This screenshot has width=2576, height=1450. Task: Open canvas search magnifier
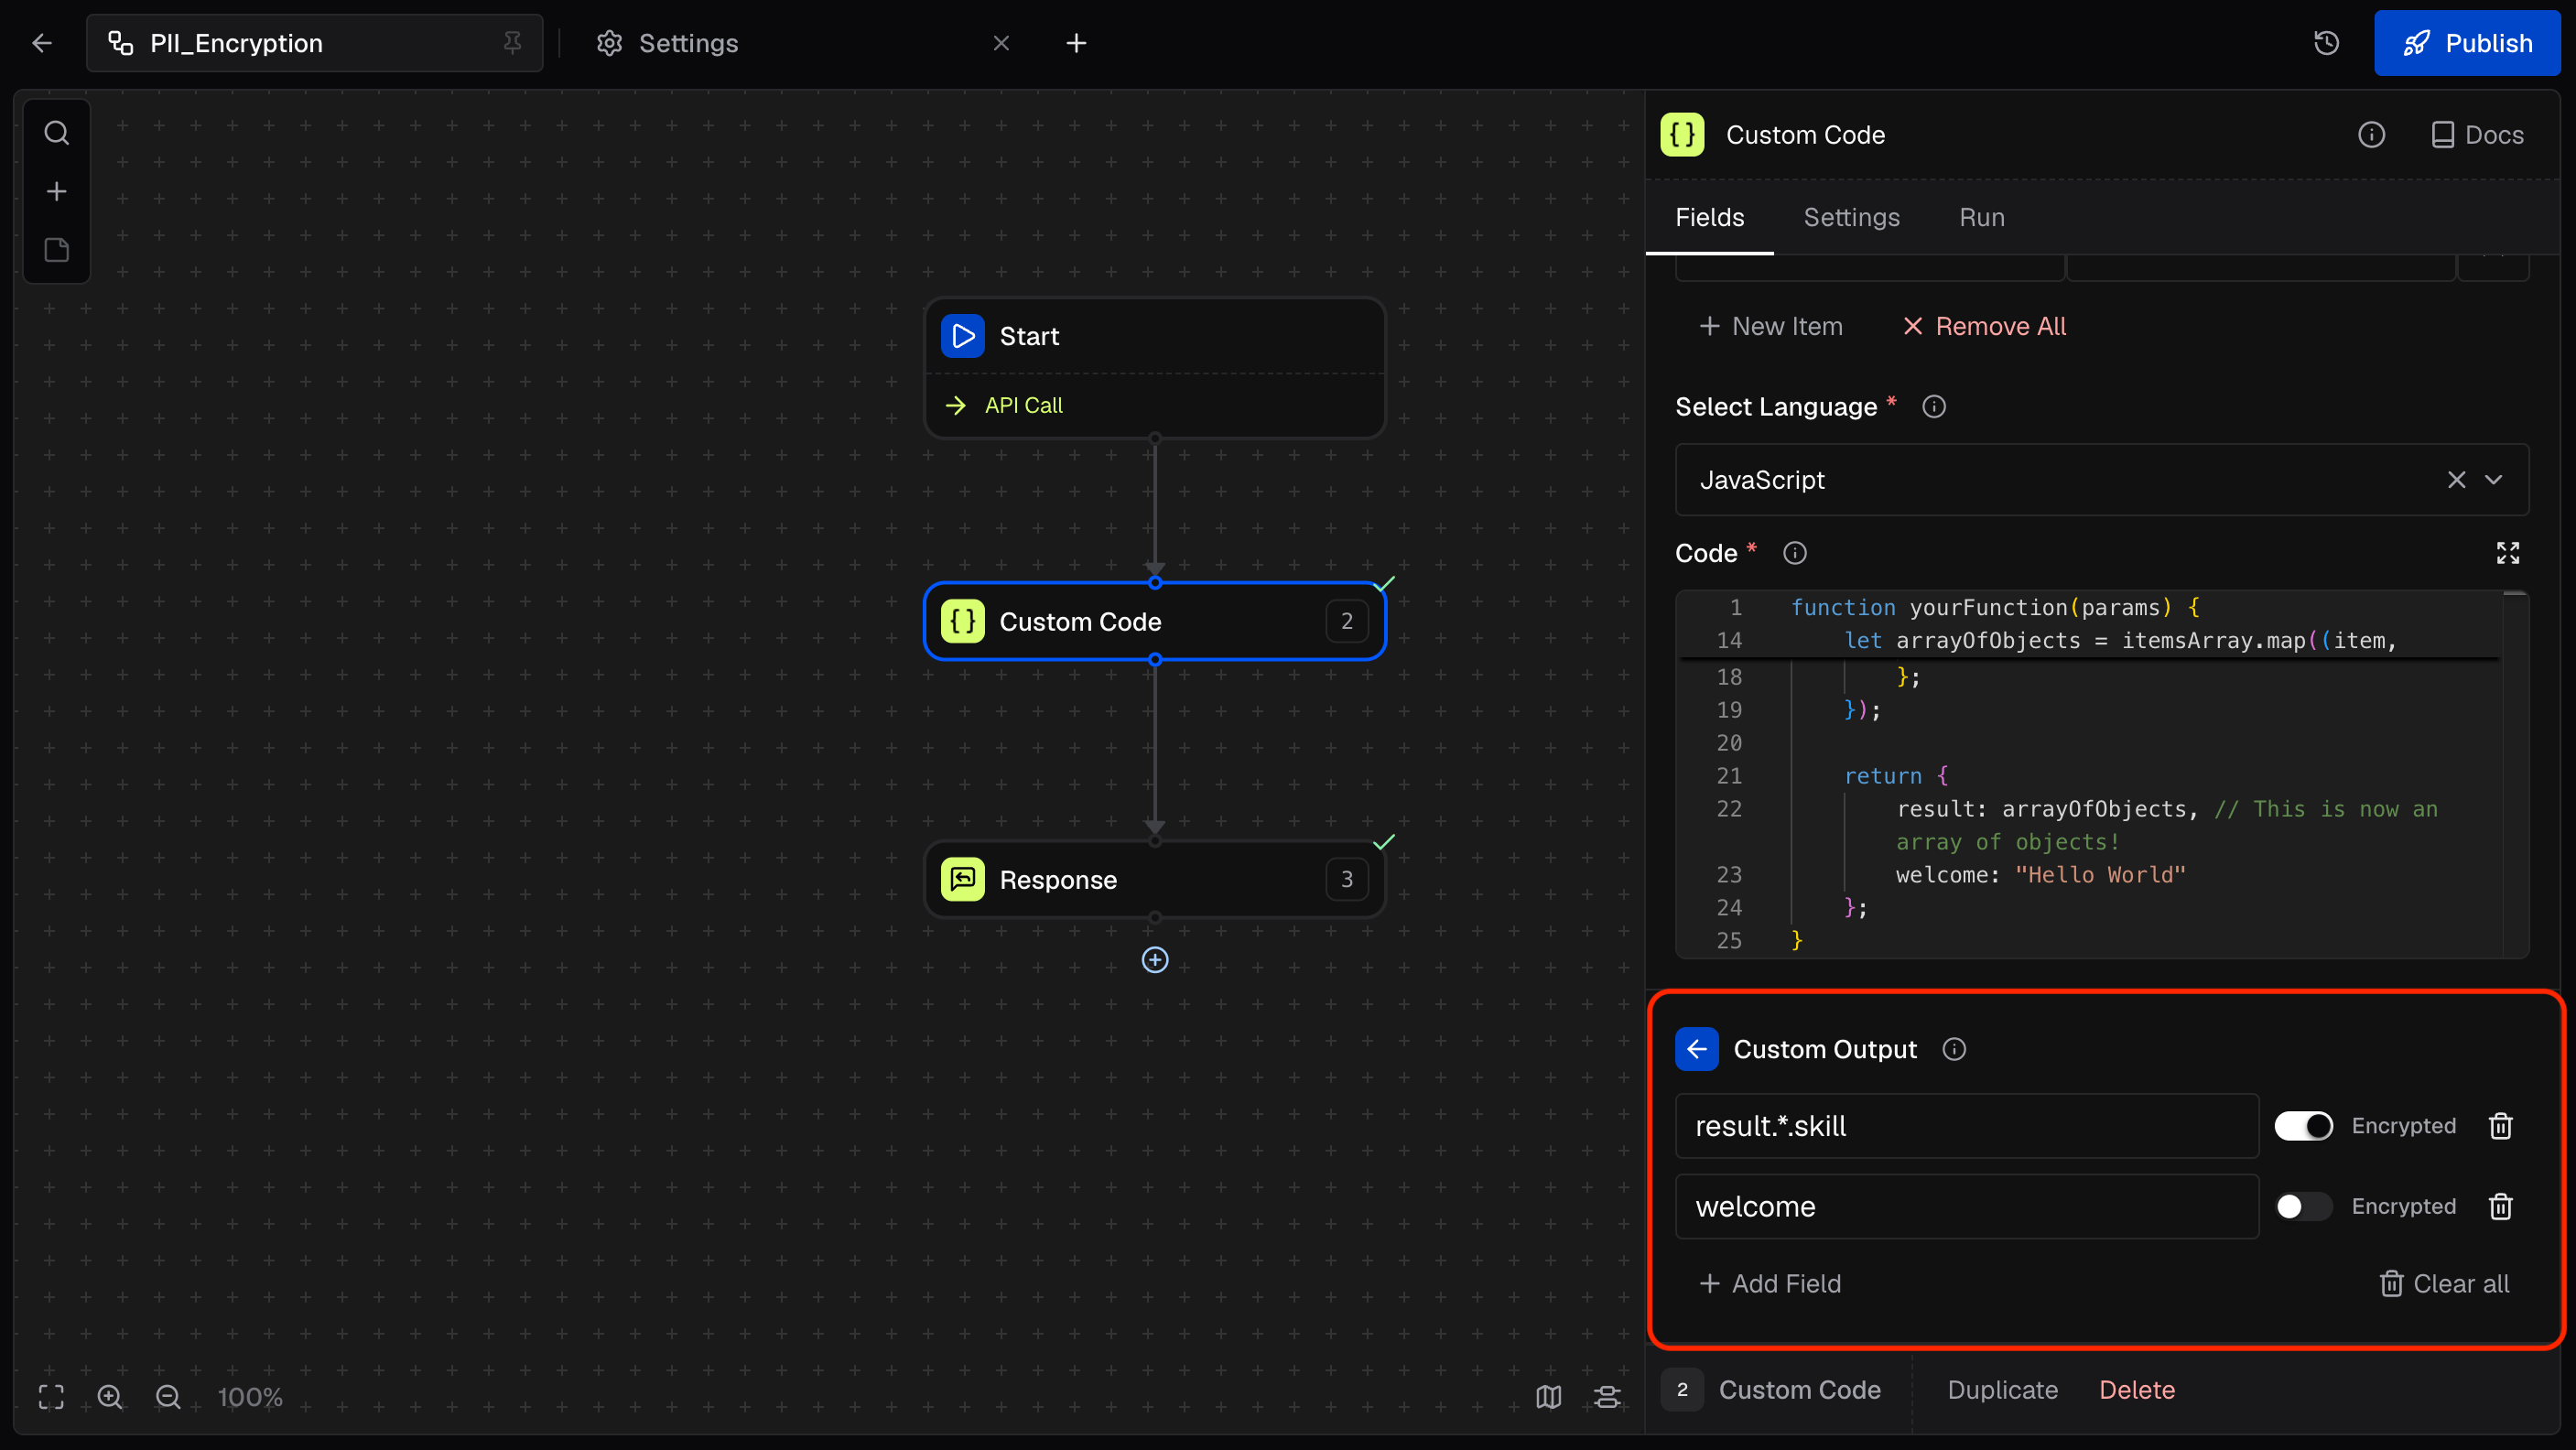tap(57, 133)
